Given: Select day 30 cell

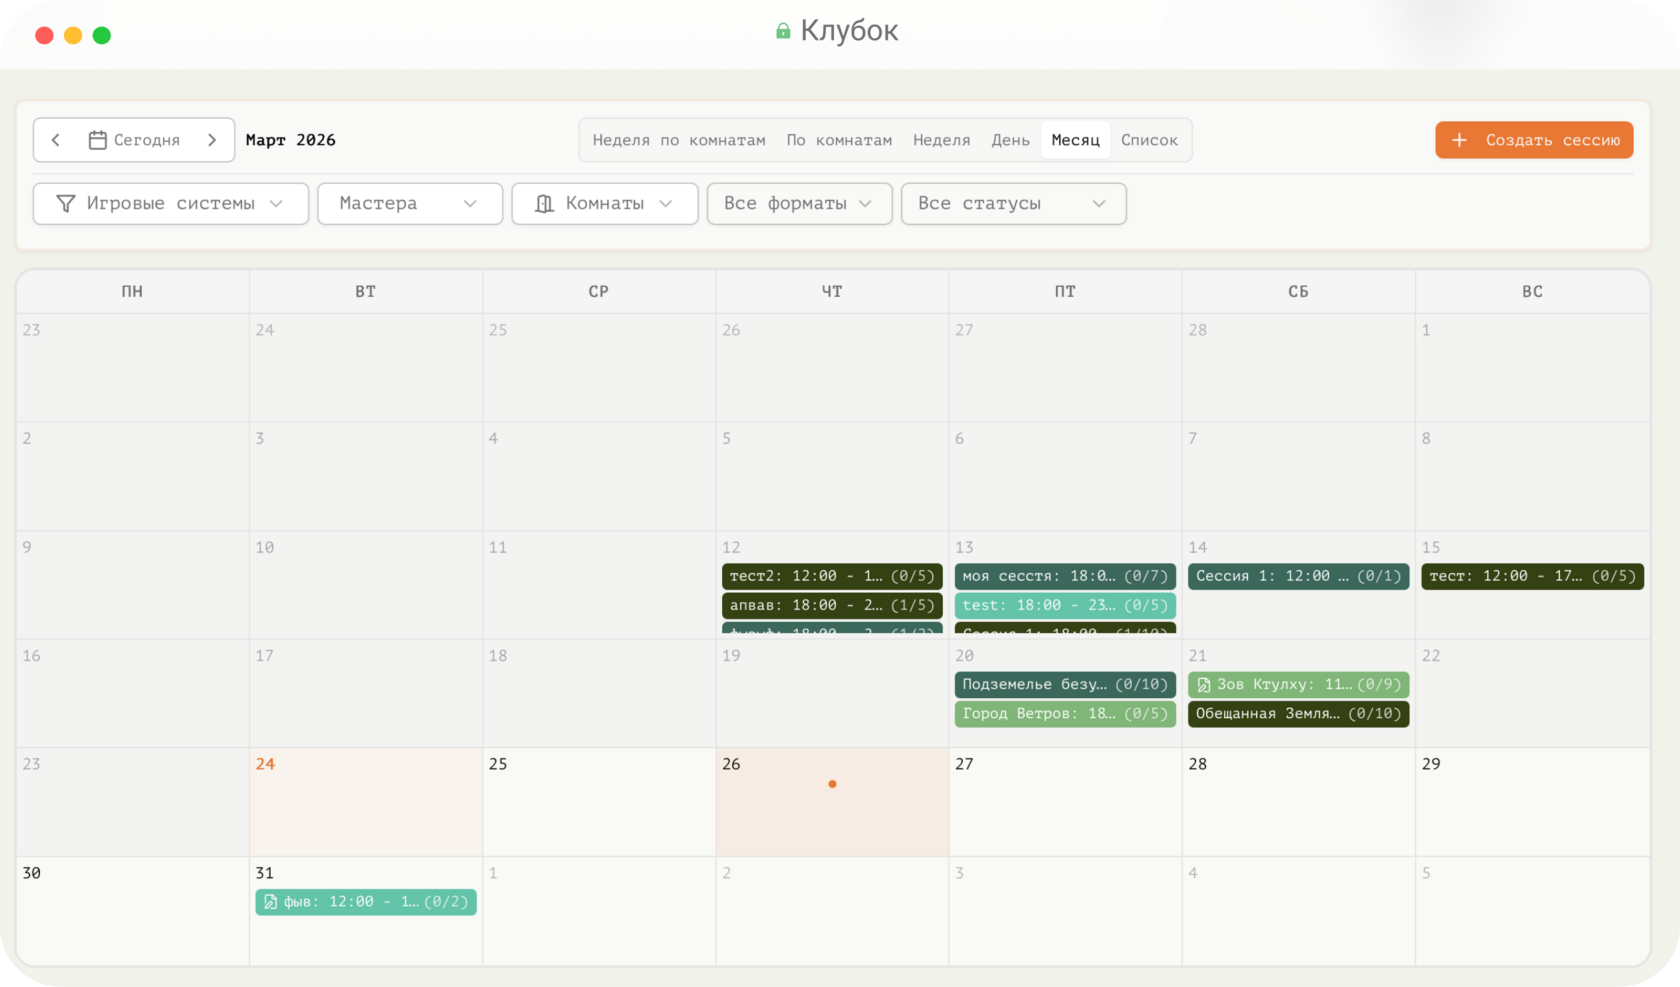Looking at the screenshot, I should coord(133,911).
